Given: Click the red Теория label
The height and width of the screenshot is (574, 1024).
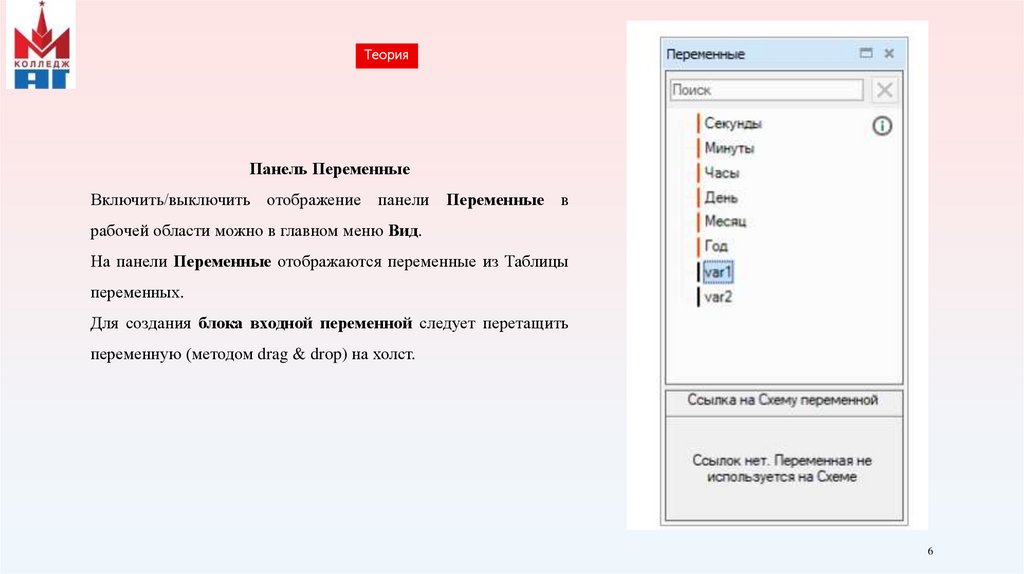Looking at the screenshot, I should click(387, 55).
